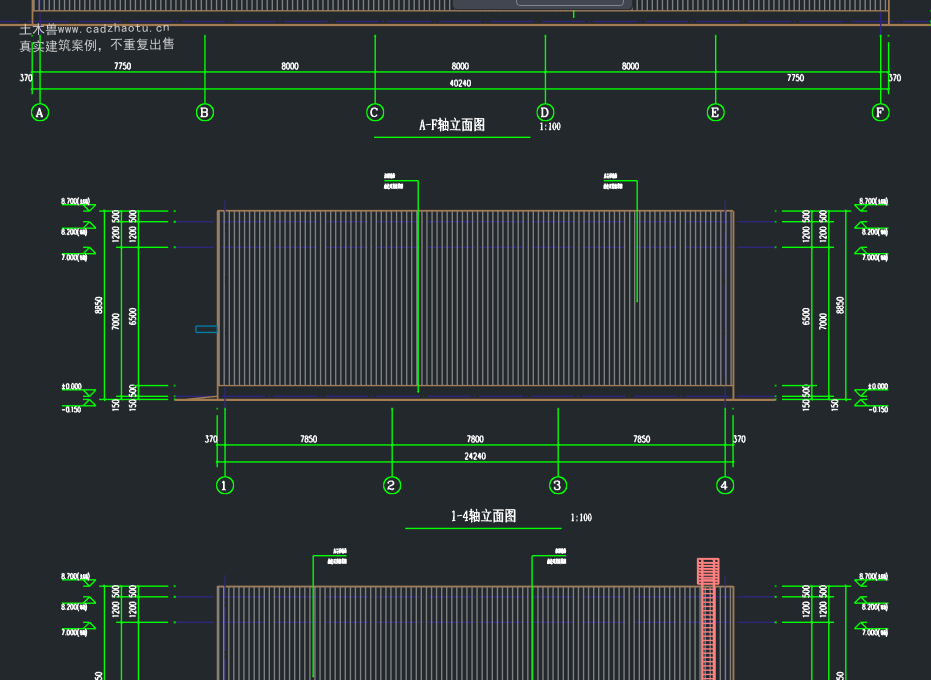931x680 pixels.
Task: Click the "40240" overall dimension text
Action: (460, 83)
